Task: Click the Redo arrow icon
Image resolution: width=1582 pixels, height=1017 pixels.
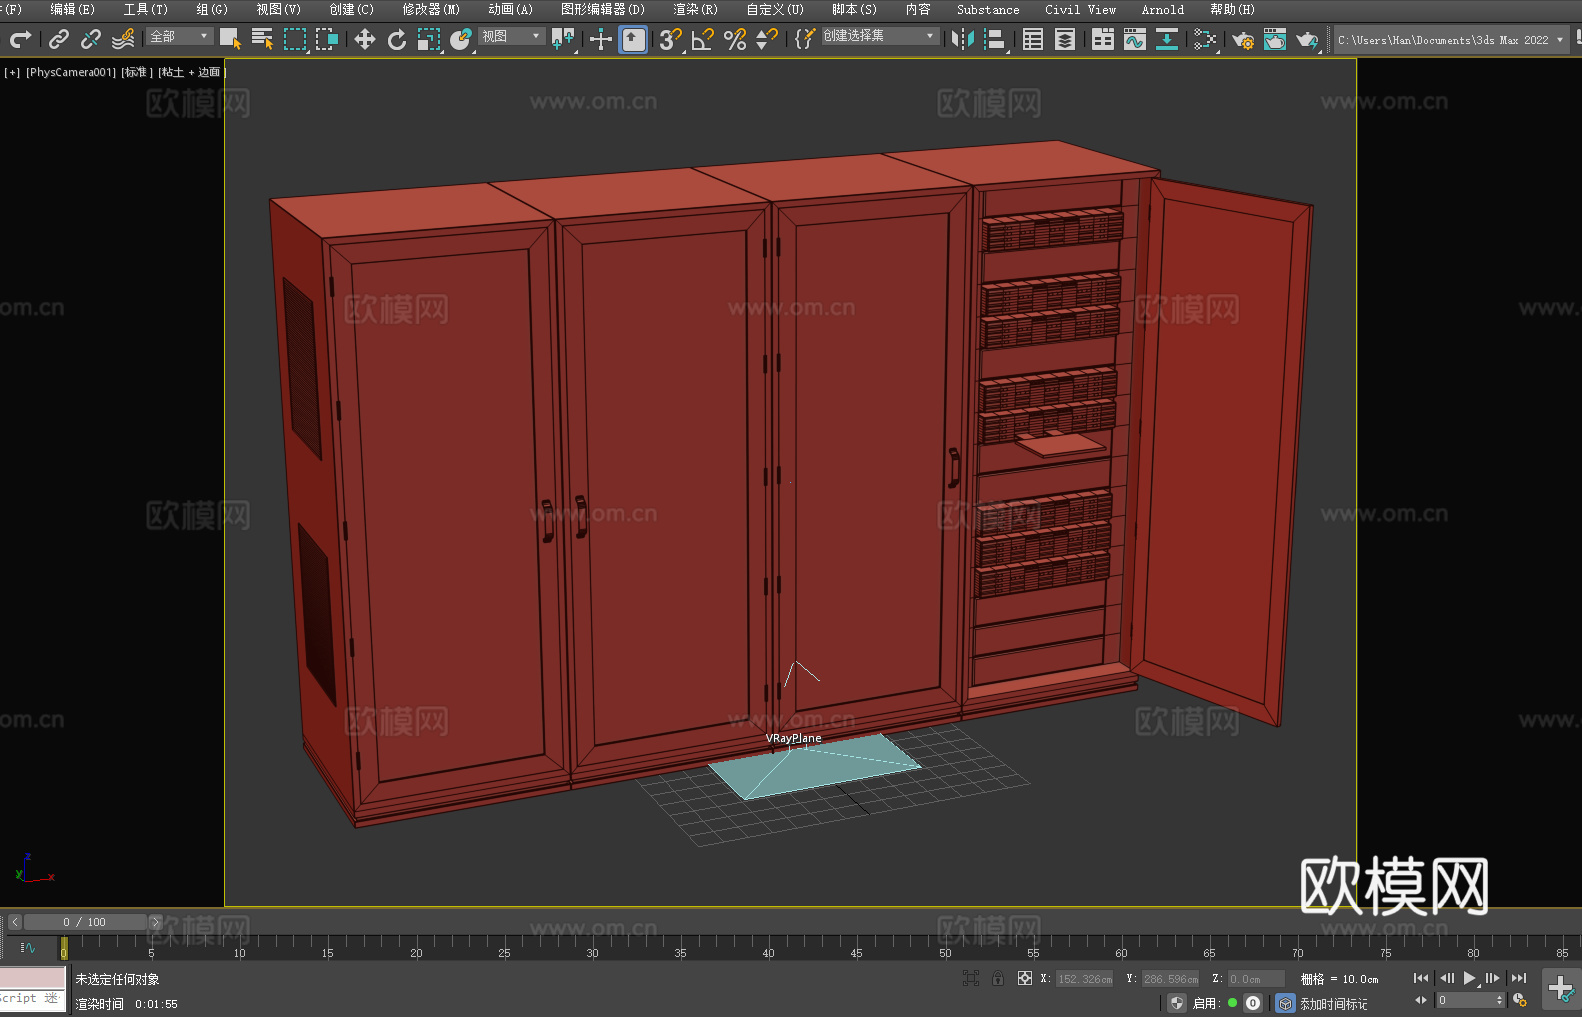Action: [20, 39]
